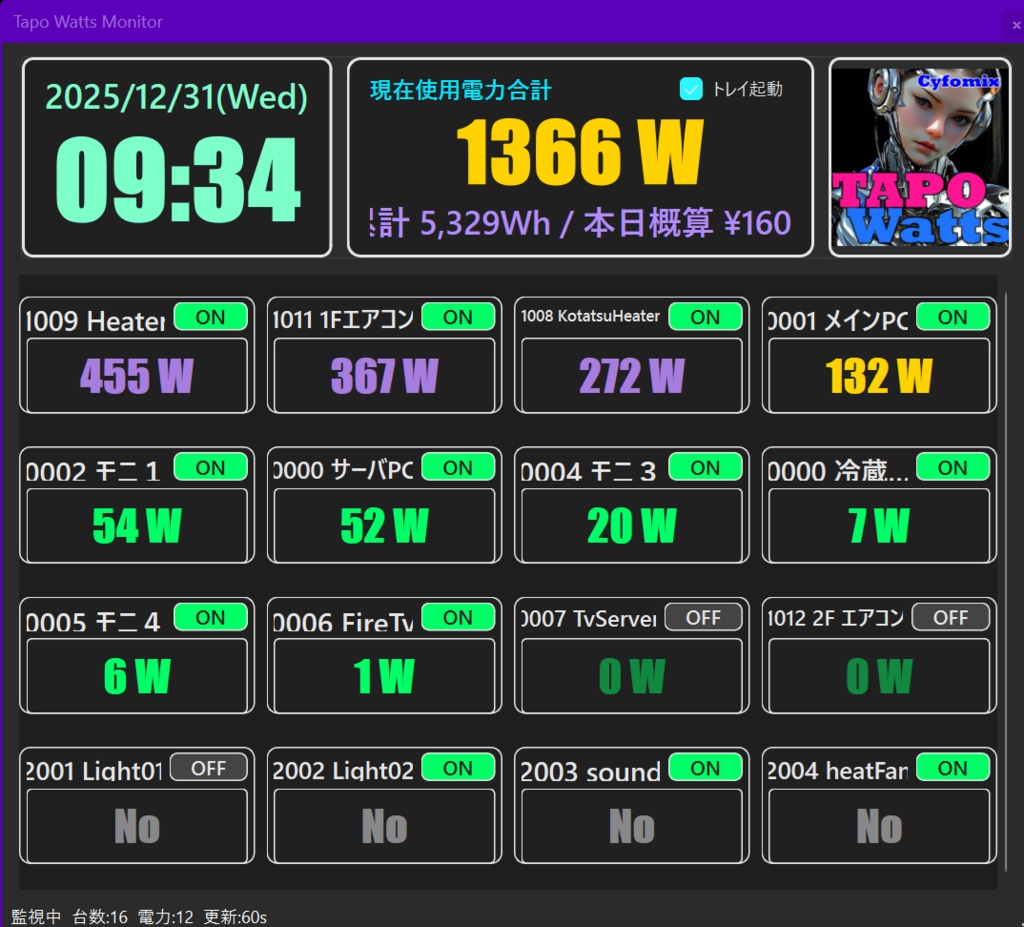This screenshot has width=1024, height=927.
Task: Disable the トレイ起動 checkbox
Action: point(690,89)
